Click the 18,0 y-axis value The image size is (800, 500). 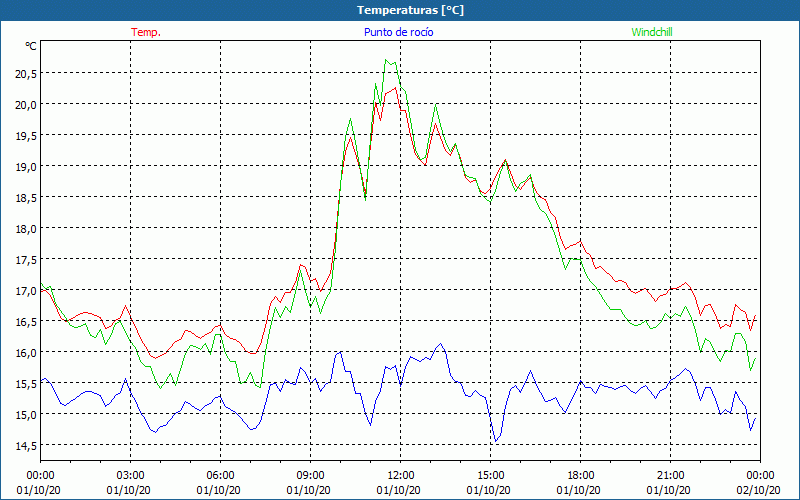pyautogui.click(x=26, y=229)
